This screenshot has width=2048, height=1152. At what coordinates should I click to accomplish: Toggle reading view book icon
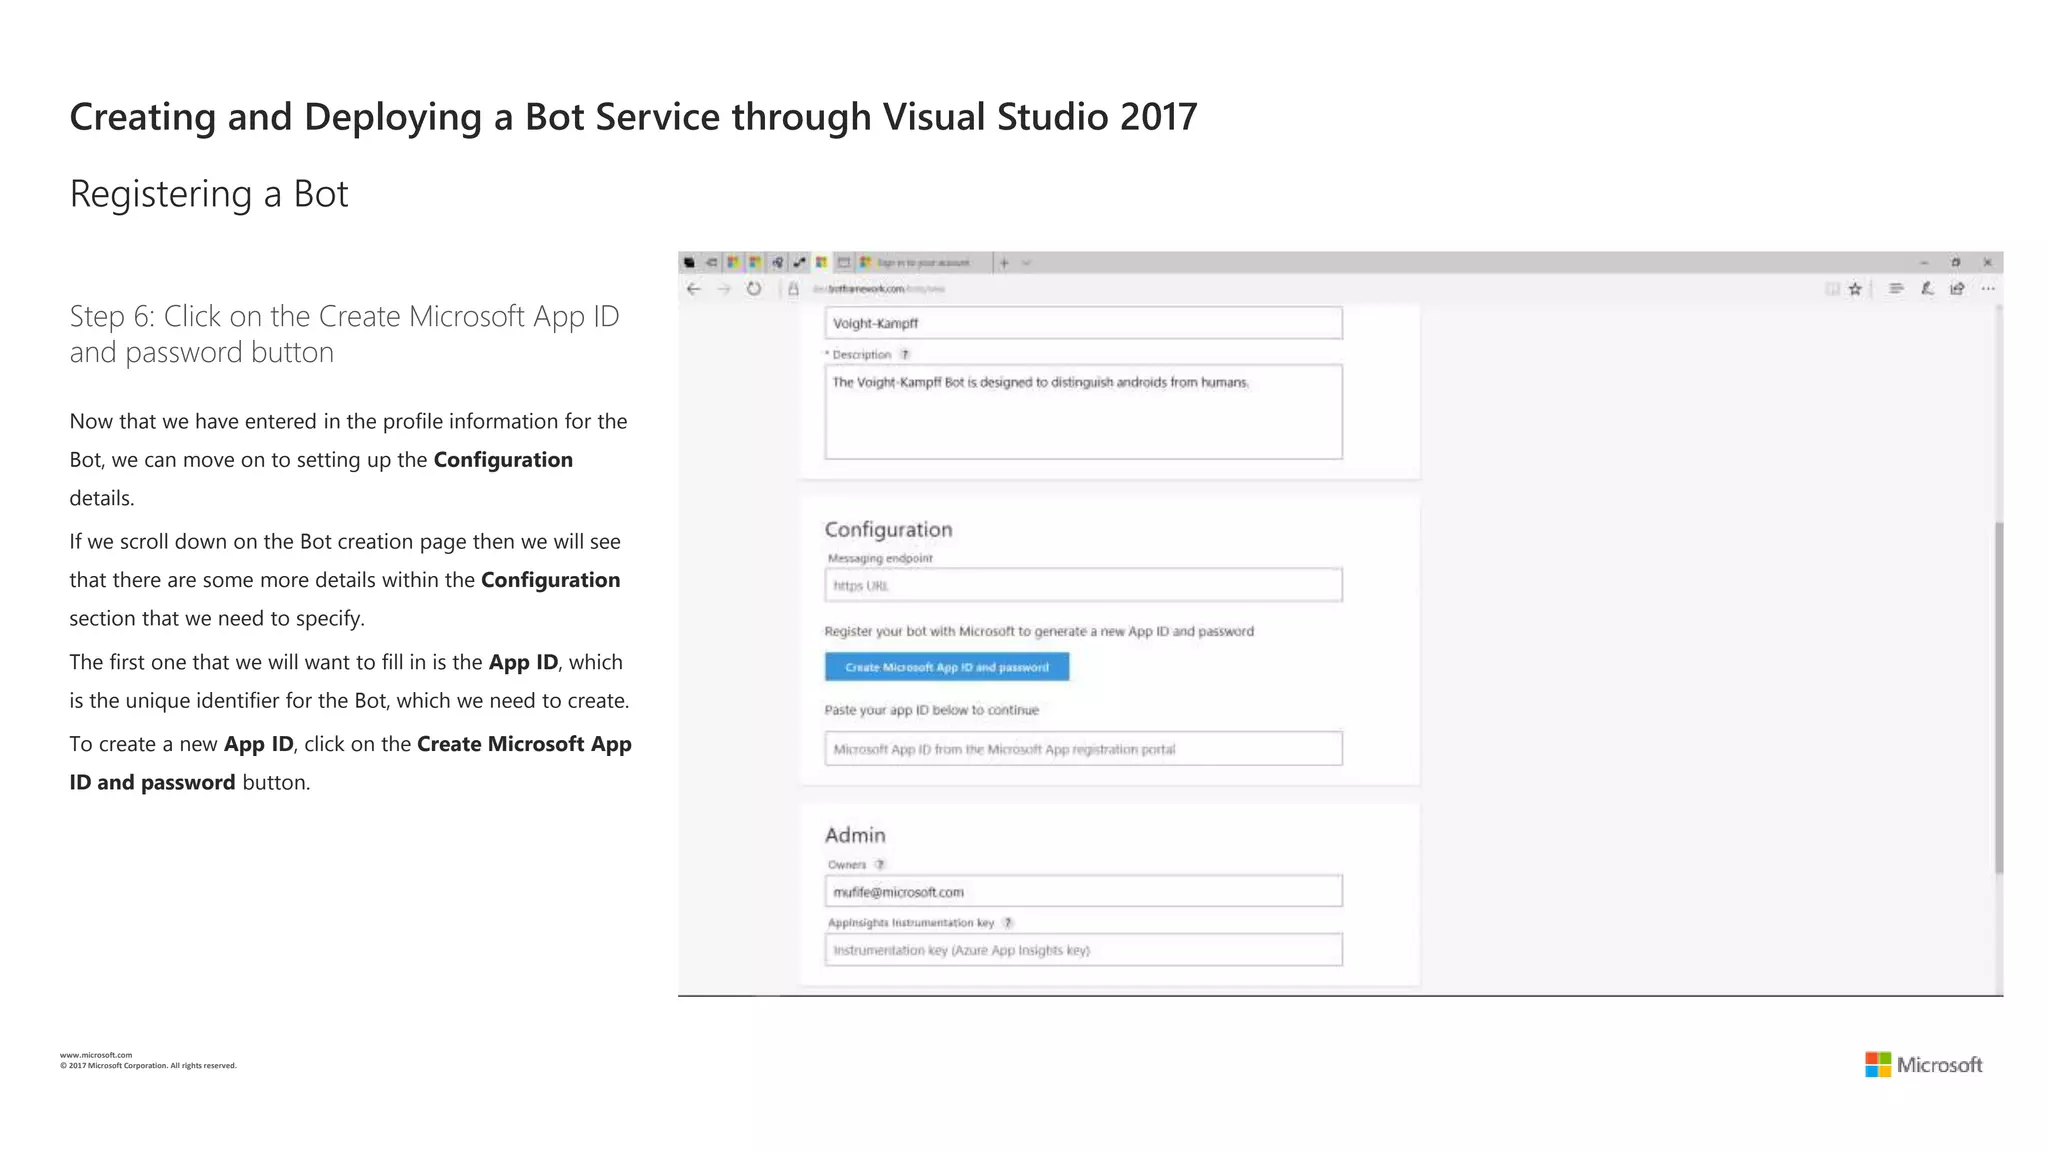click(x=1832, y=289)
